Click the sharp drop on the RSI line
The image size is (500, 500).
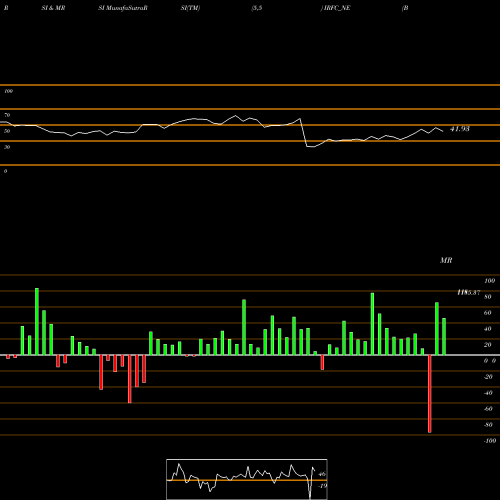[x=304, y=132]
